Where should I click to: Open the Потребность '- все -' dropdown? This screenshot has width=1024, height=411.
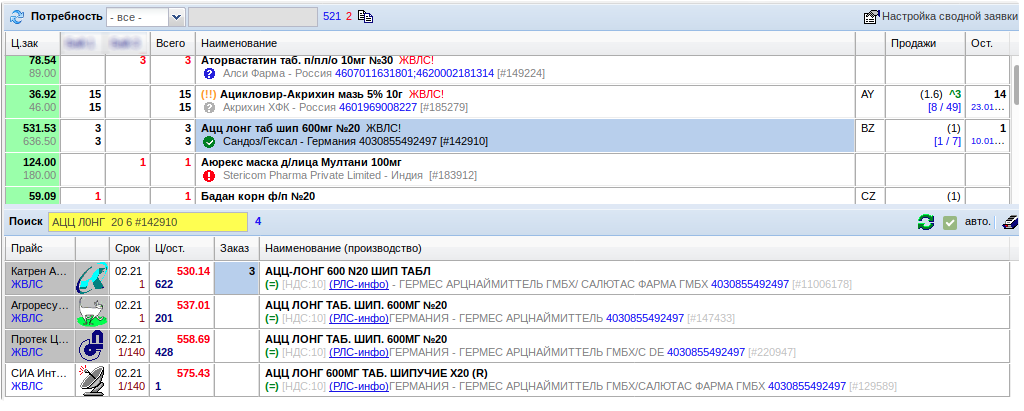pos(146,17)
